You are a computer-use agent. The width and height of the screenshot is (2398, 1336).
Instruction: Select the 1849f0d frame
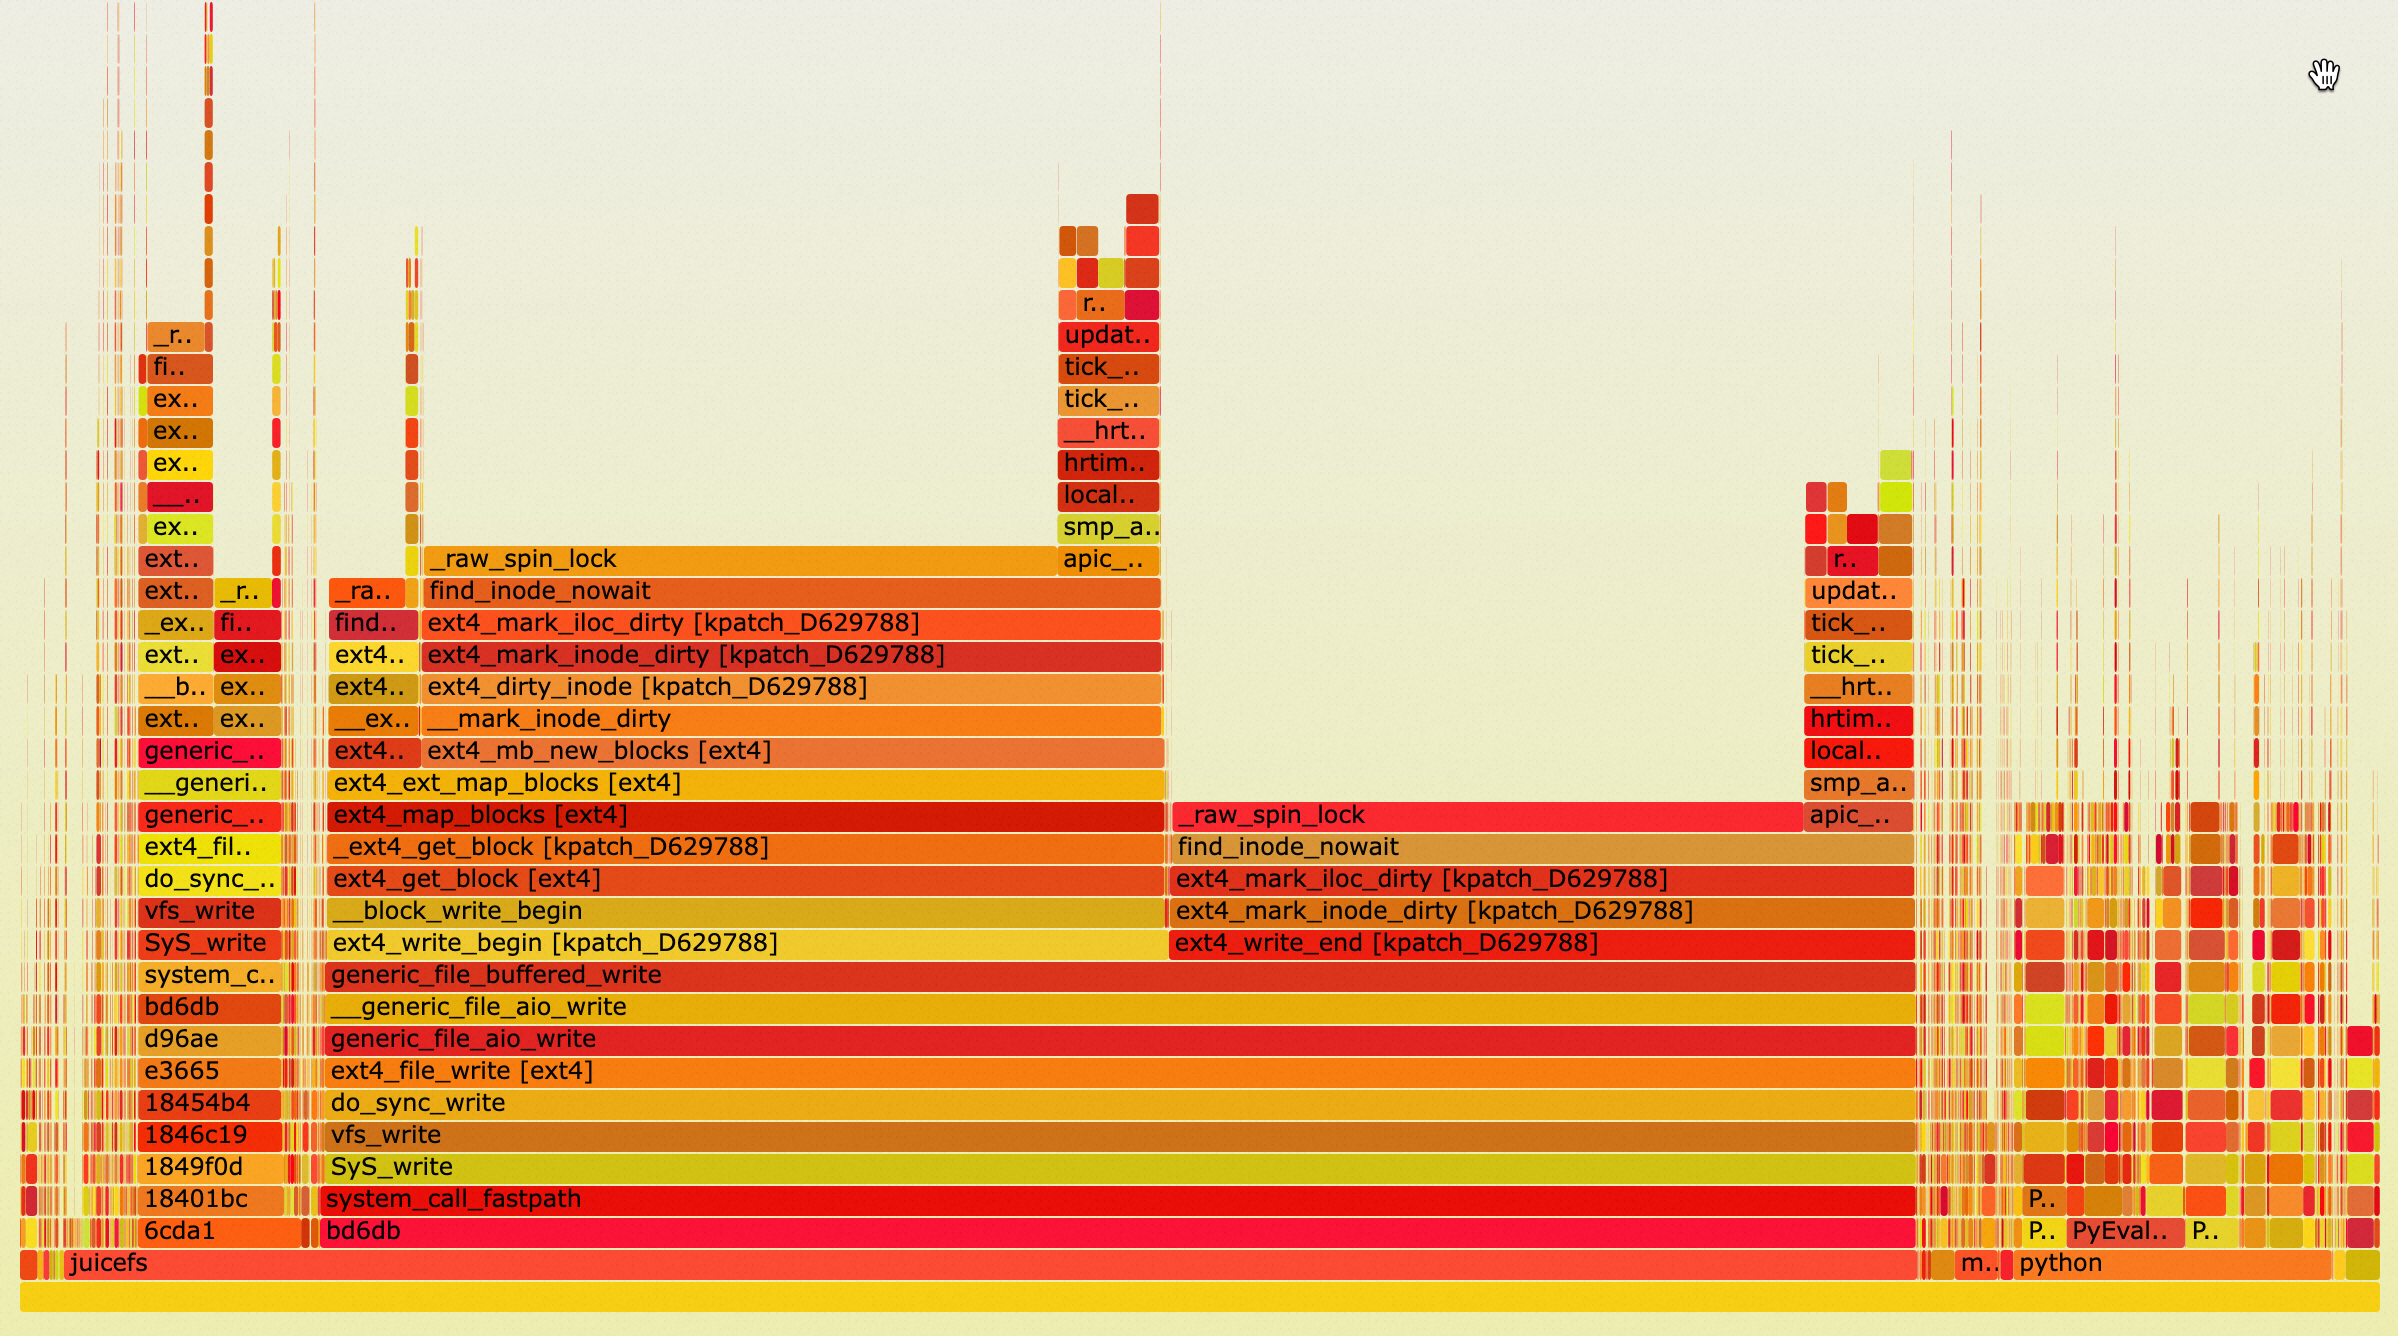coord(212,1168)
